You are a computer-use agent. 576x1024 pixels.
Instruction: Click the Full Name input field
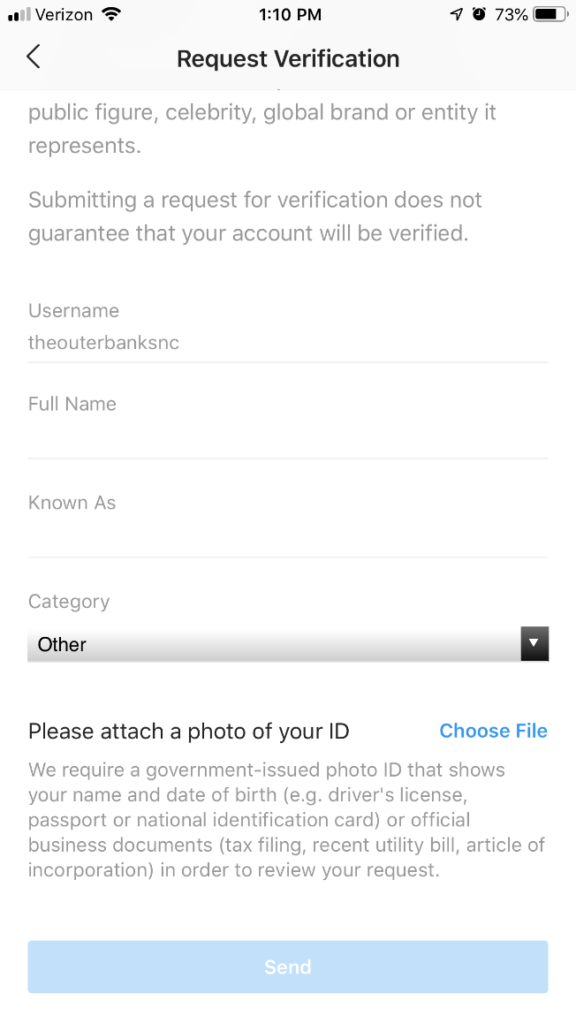pyautogui.click(x=288, y=436)
